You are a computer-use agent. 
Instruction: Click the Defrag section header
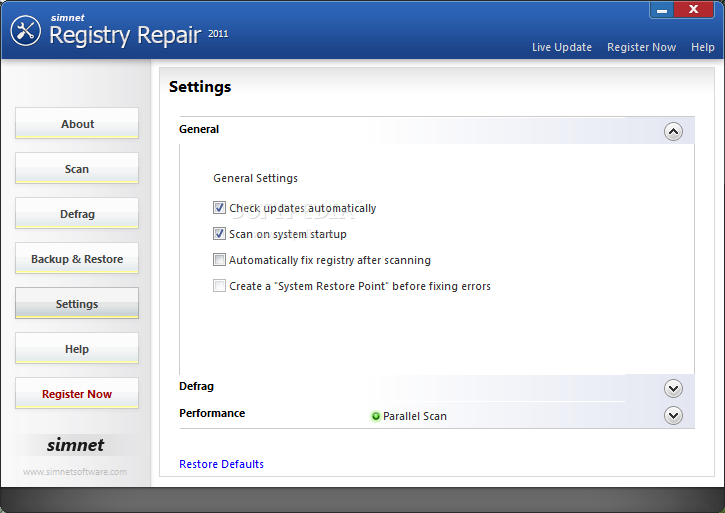click(x=436, y=387)
